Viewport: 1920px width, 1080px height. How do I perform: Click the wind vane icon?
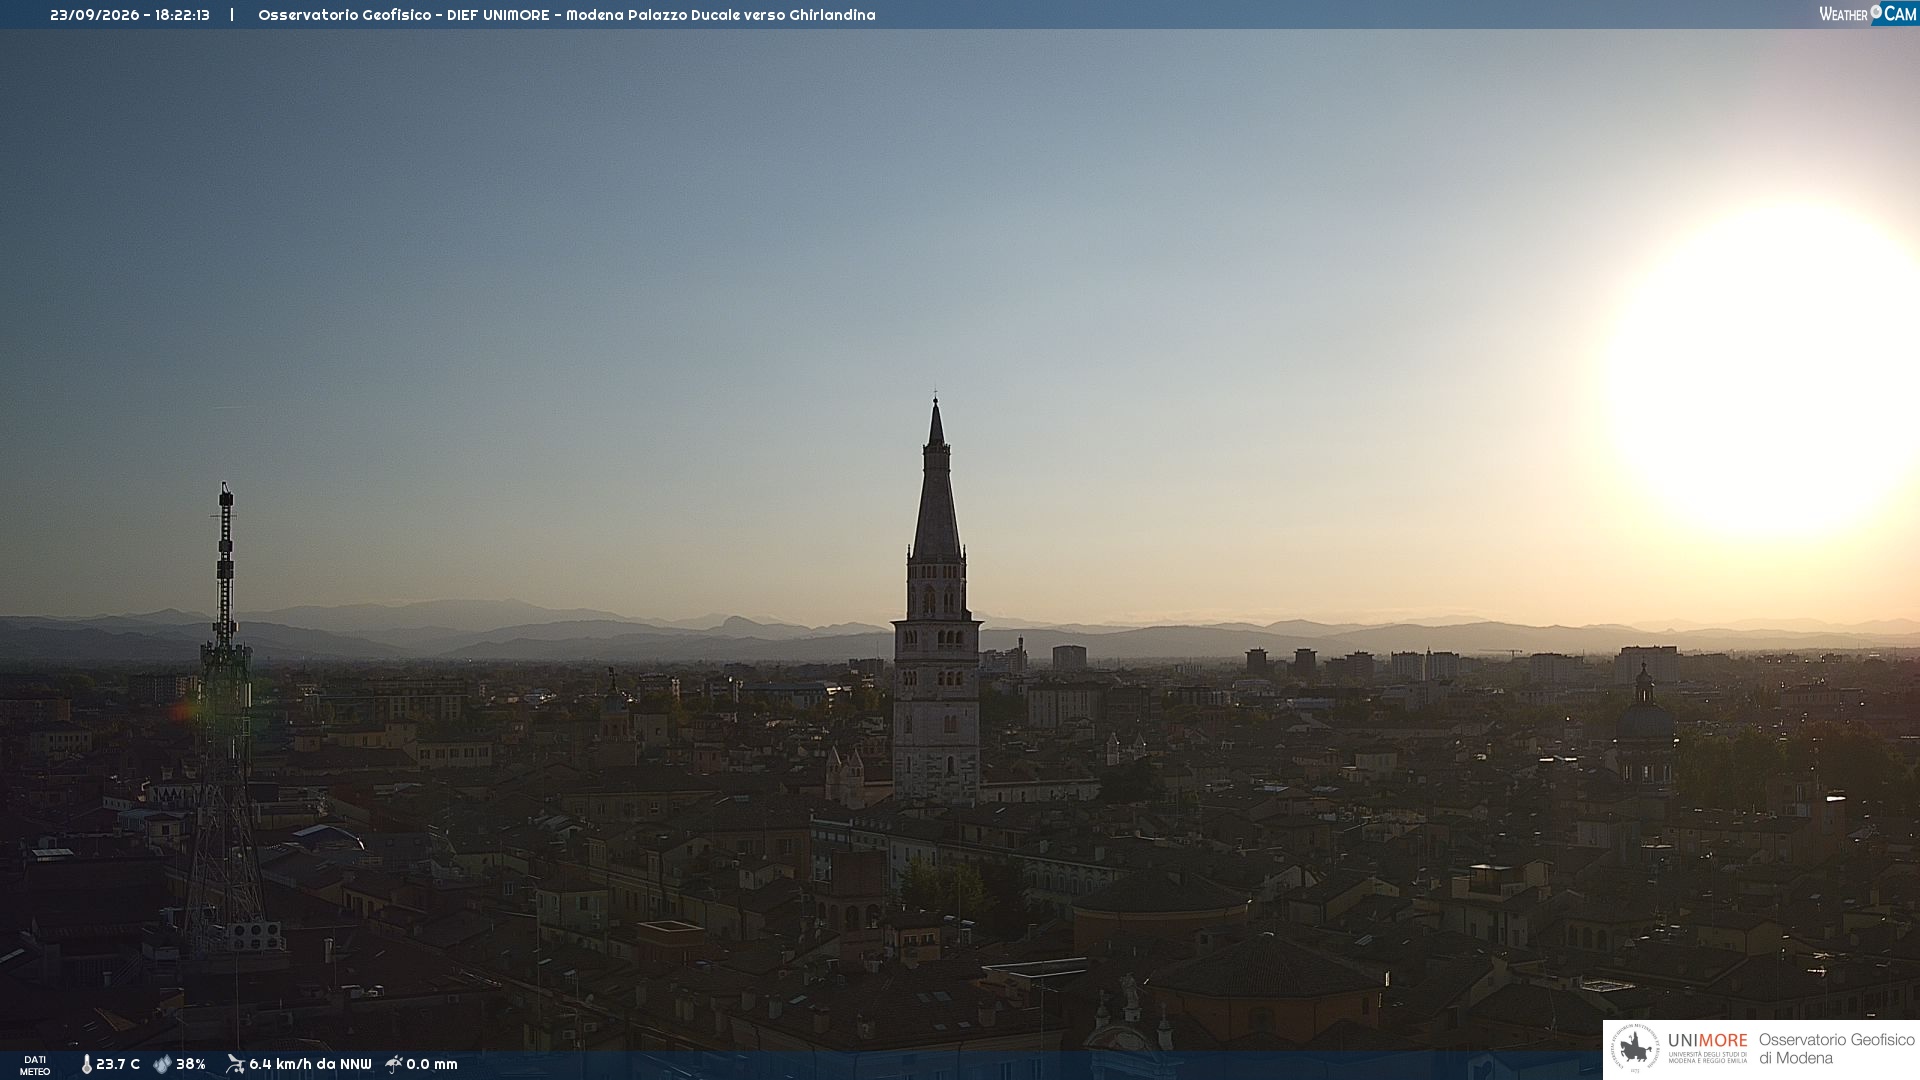click(x=235, y=1064)
